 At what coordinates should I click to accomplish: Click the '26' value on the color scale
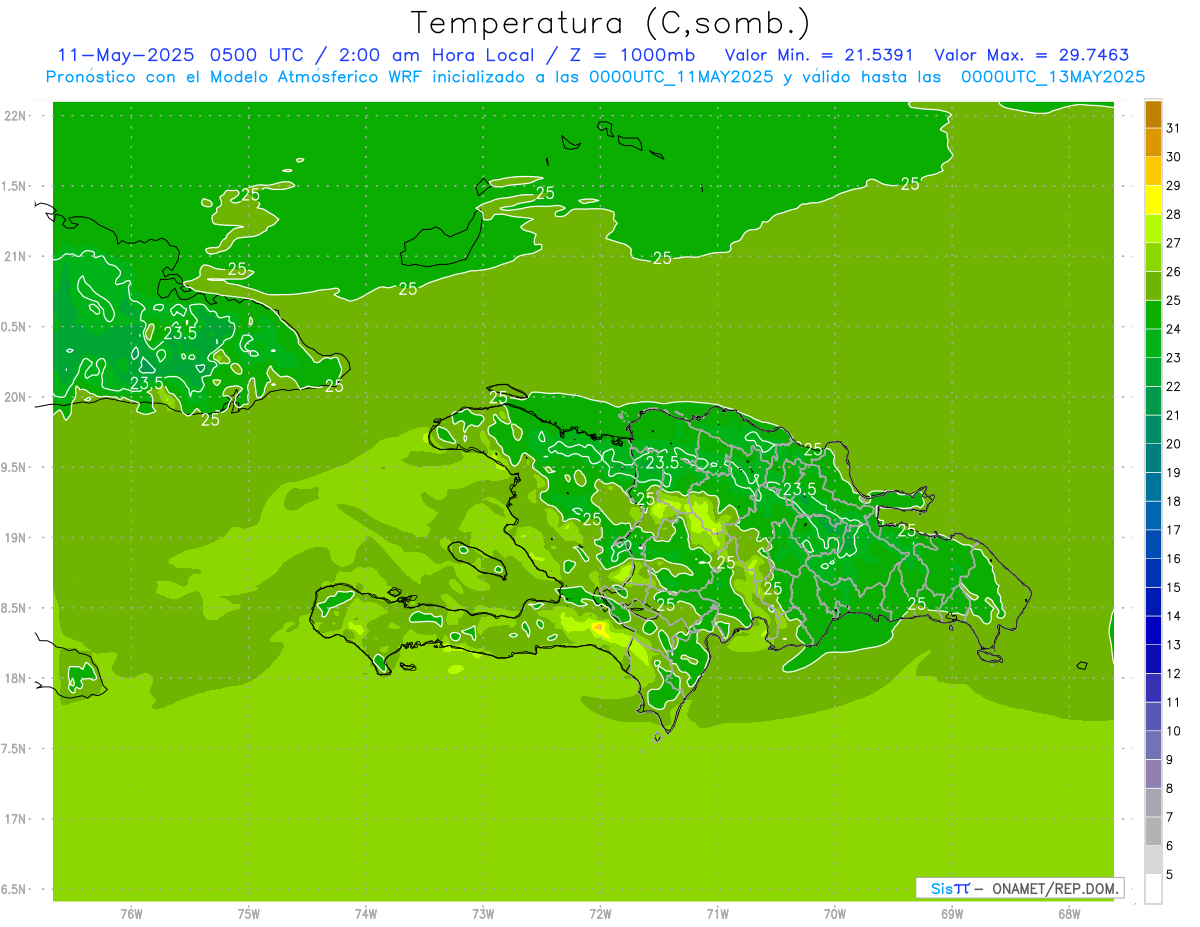(1174, 272)
